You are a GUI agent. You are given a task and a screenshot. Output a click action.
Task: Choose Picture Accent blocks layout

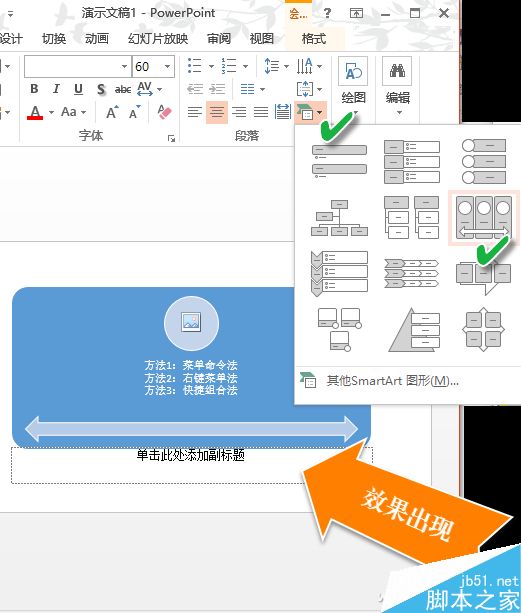pyautogui.click(x=339, y=329)
